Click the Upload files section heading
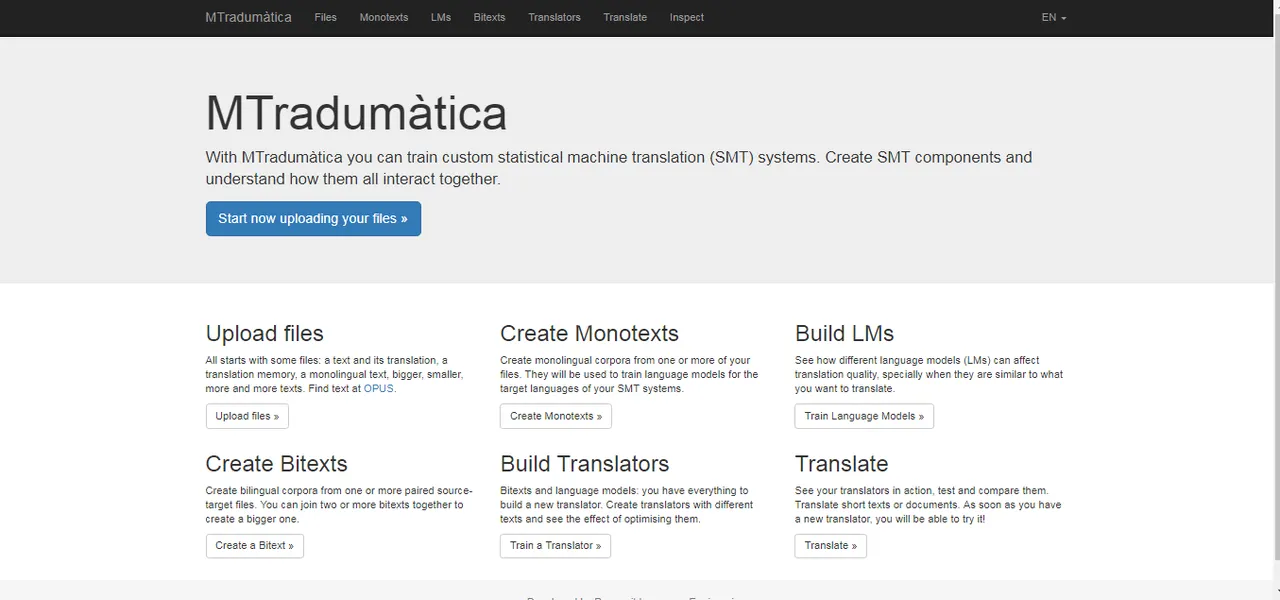The height and width of the screenshot is (600, 1280). pyautogui.click(x=265, y=334)
